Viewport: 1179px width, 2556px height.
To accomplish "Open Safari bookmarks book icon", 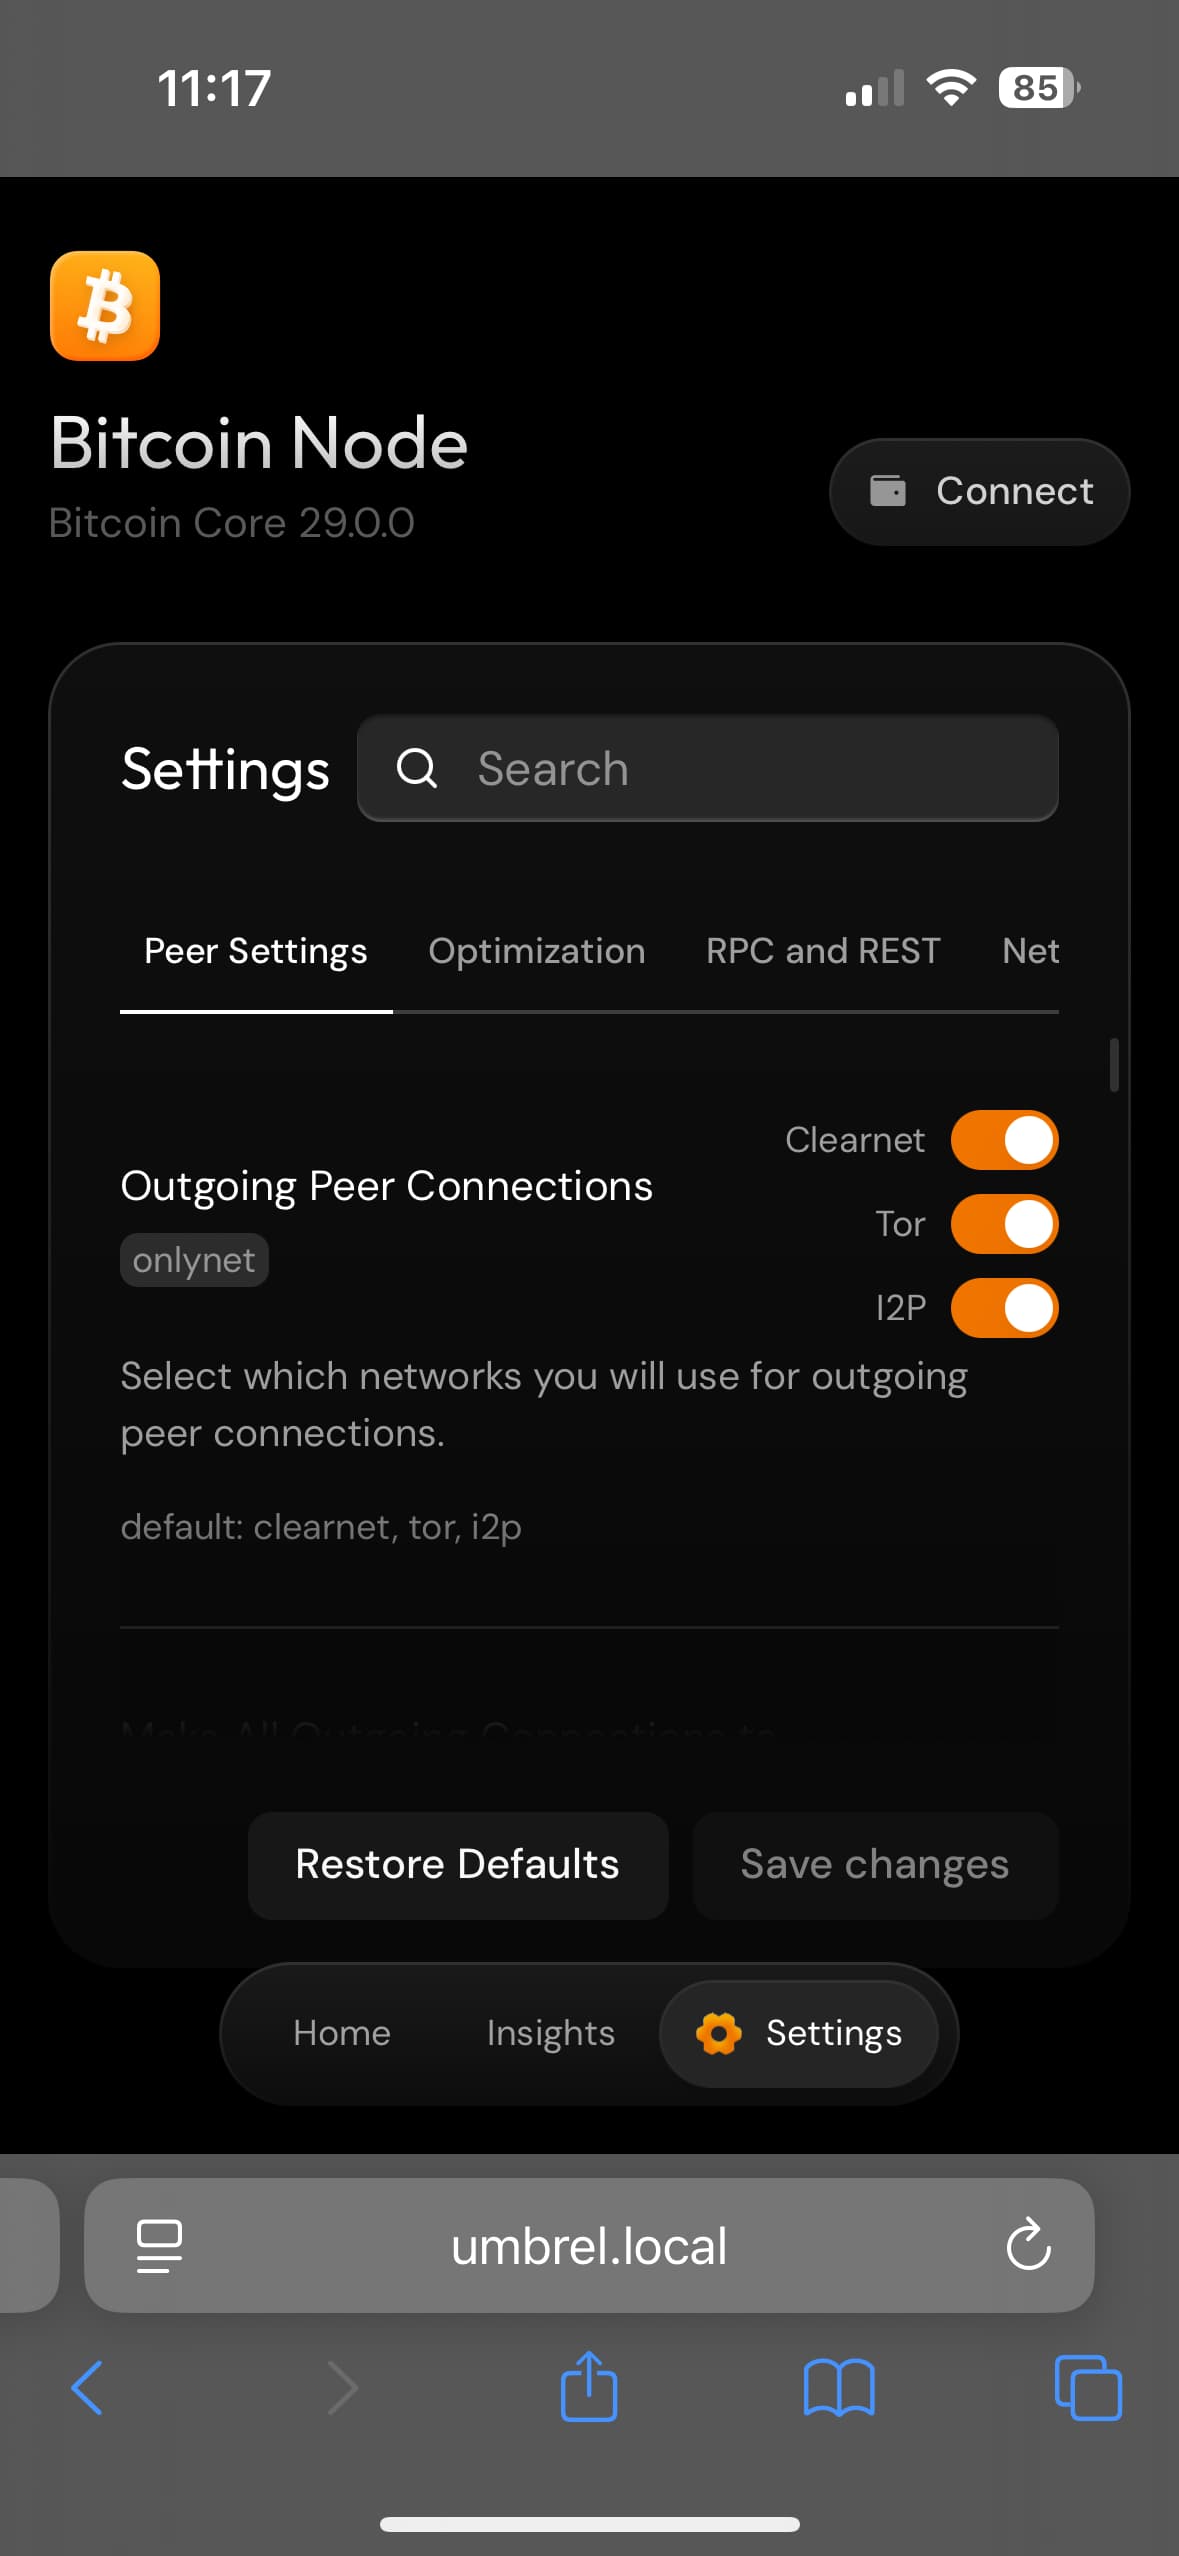I will click(x=839, y=2388).
